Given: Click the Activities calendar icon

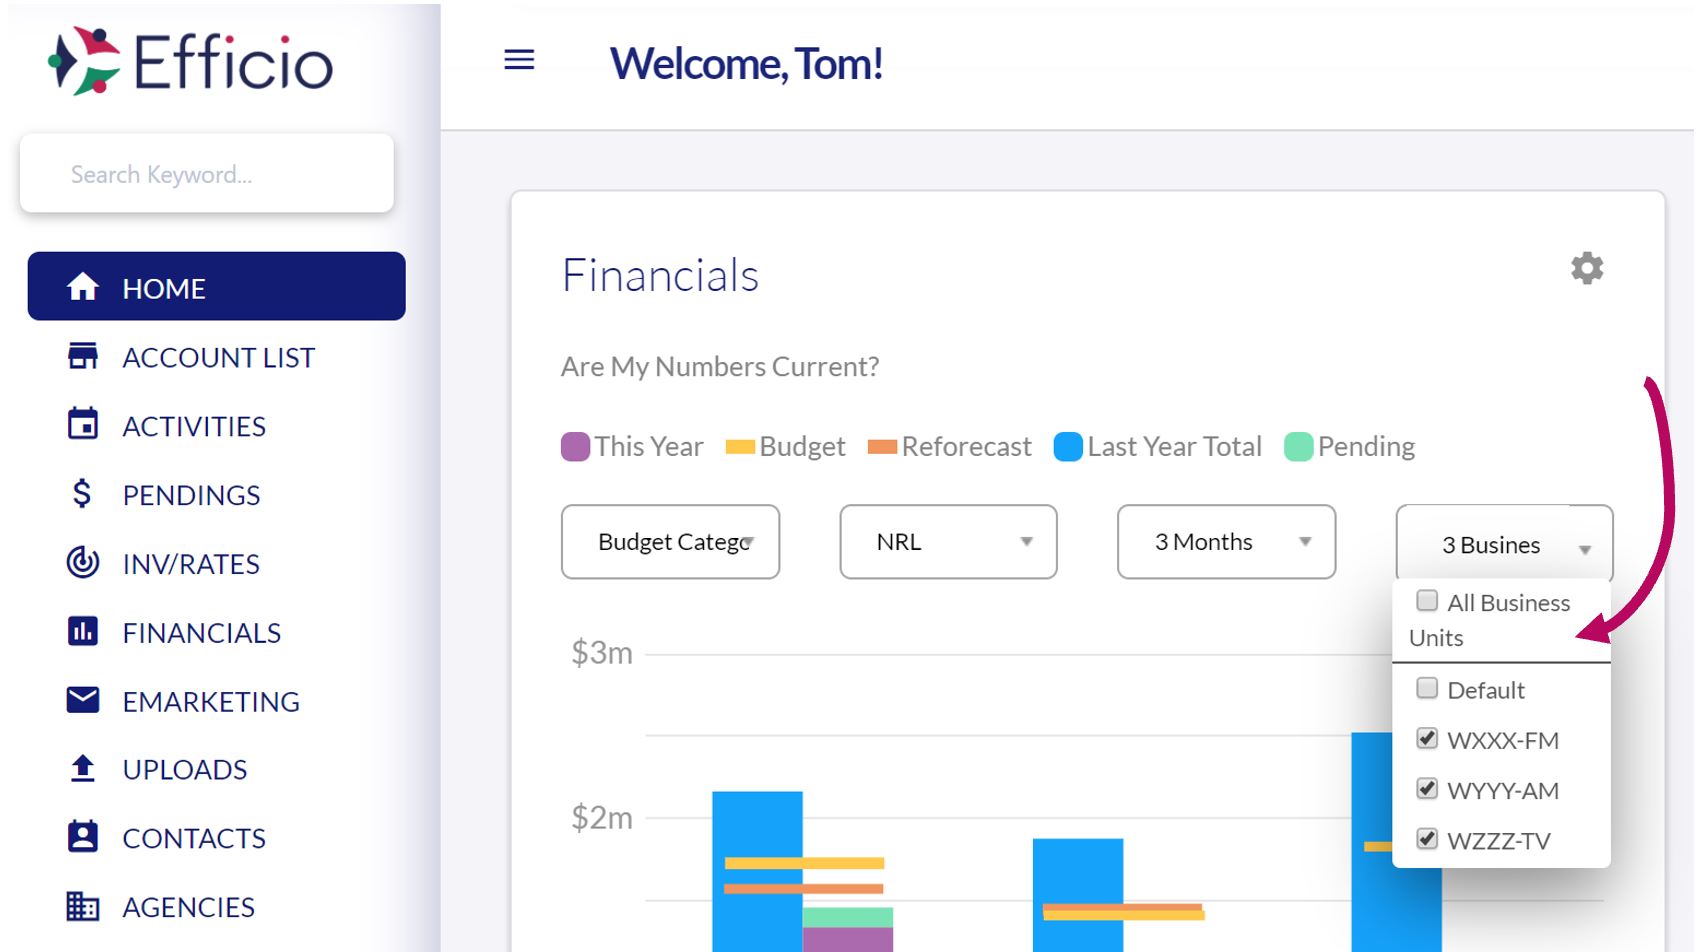Looking at the screenshot, I should tap(83, 424).
